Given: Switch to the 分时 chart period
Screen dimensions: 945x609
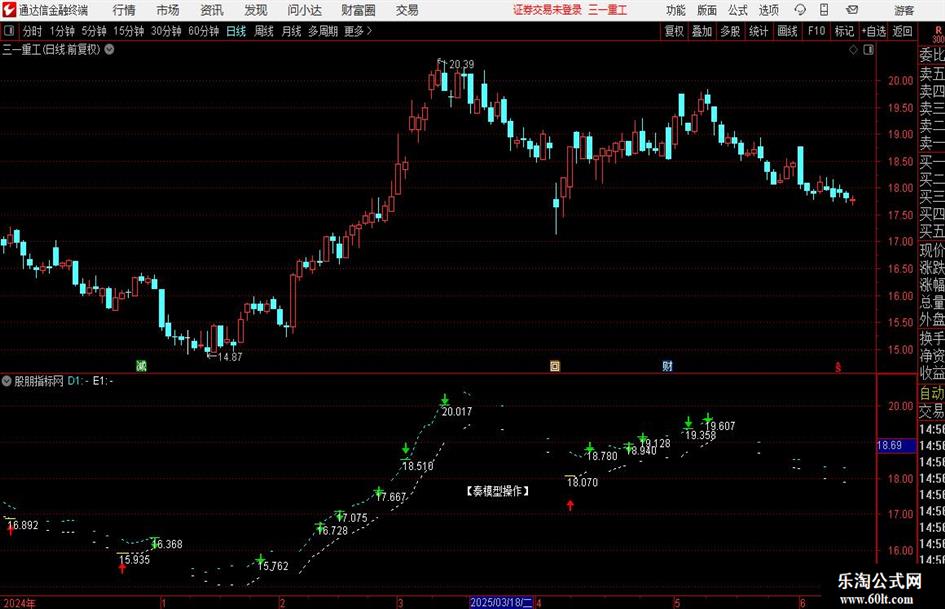Looking at the screenshot, I should [32, 31].
